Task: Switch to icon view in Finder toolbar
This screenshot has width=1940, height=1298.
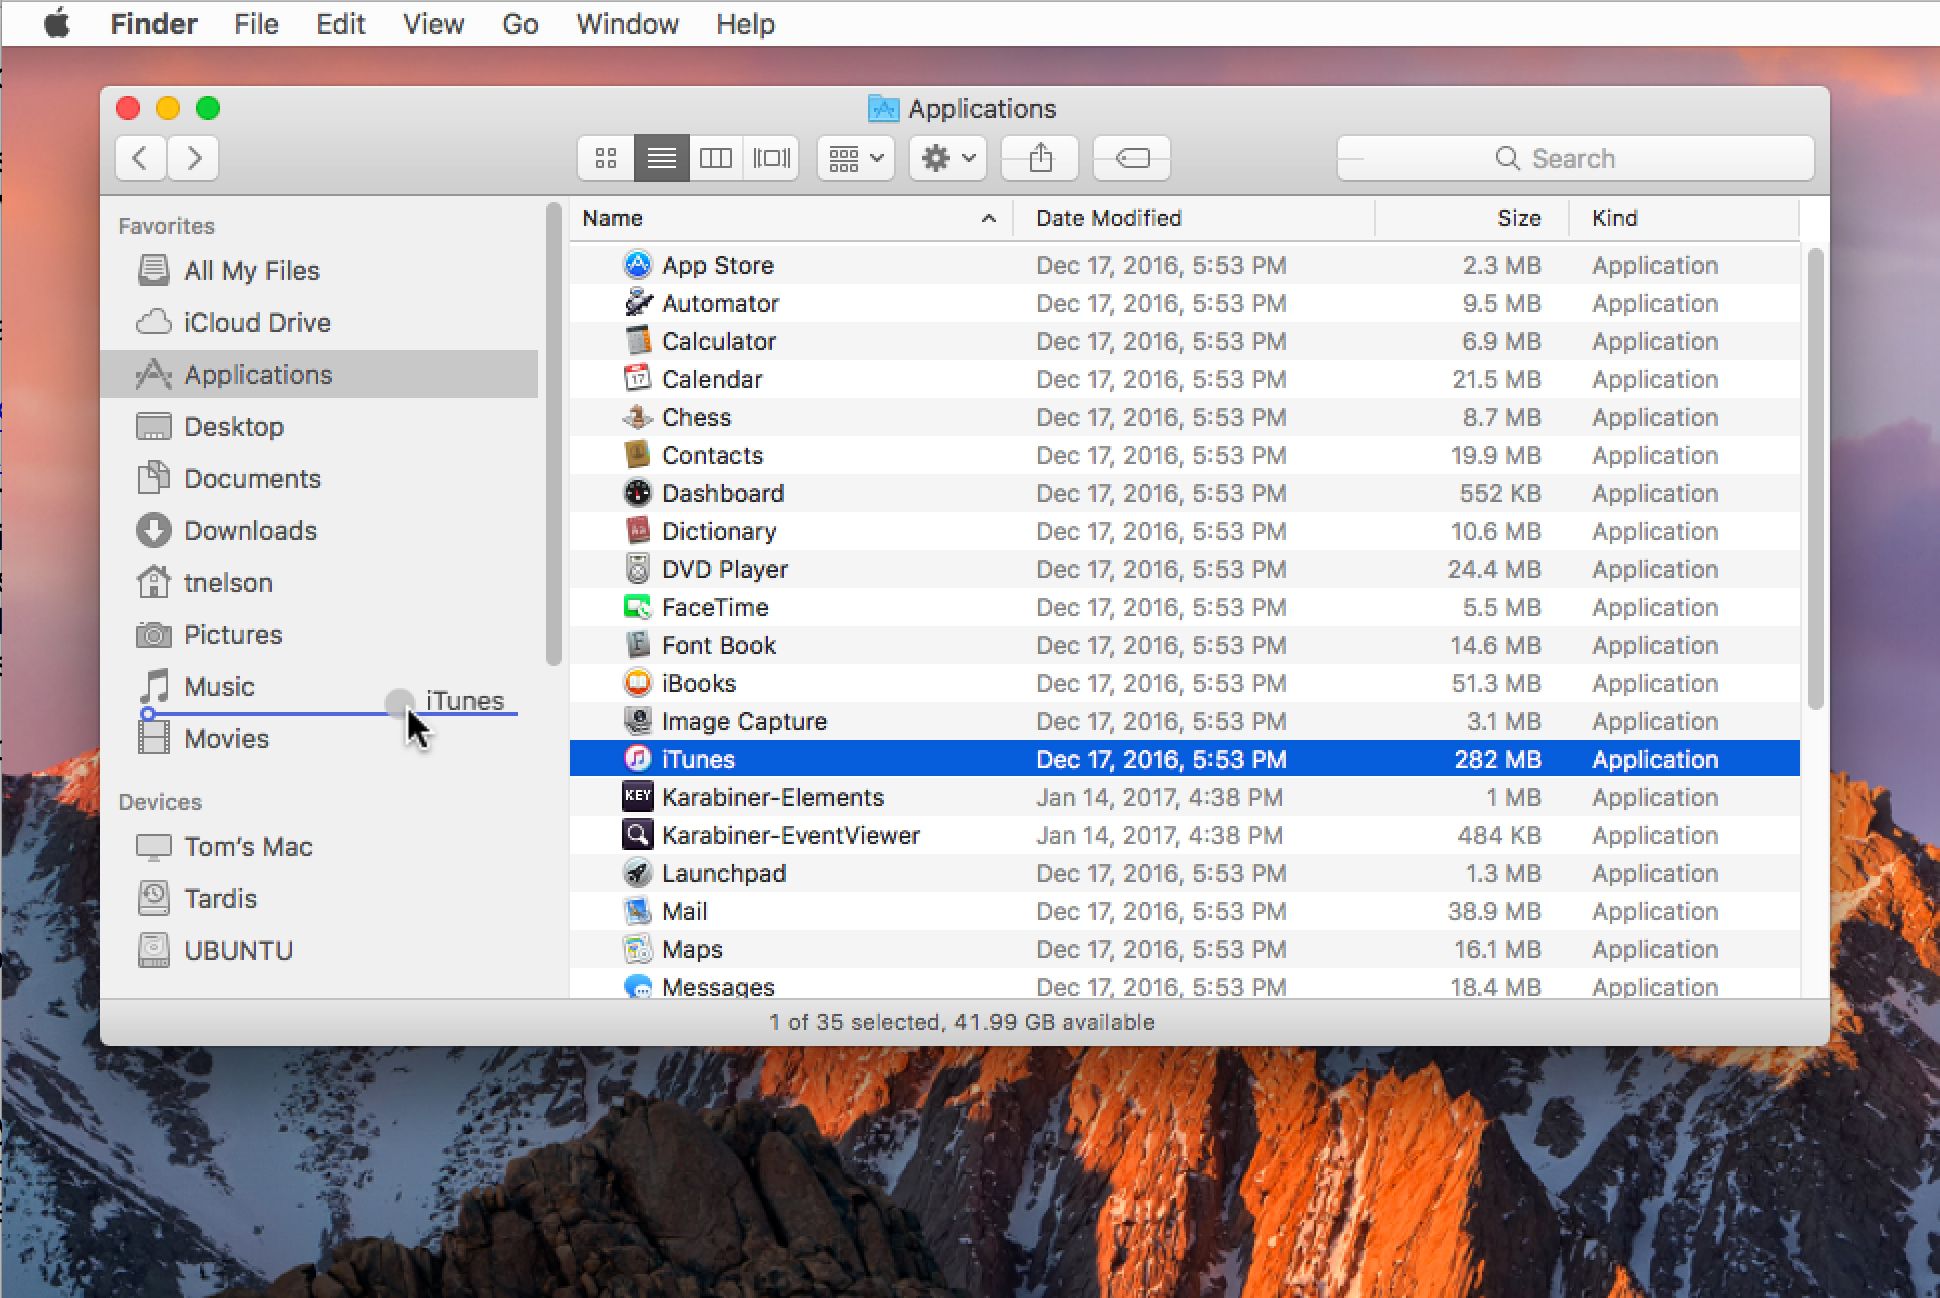Action: 607,156
